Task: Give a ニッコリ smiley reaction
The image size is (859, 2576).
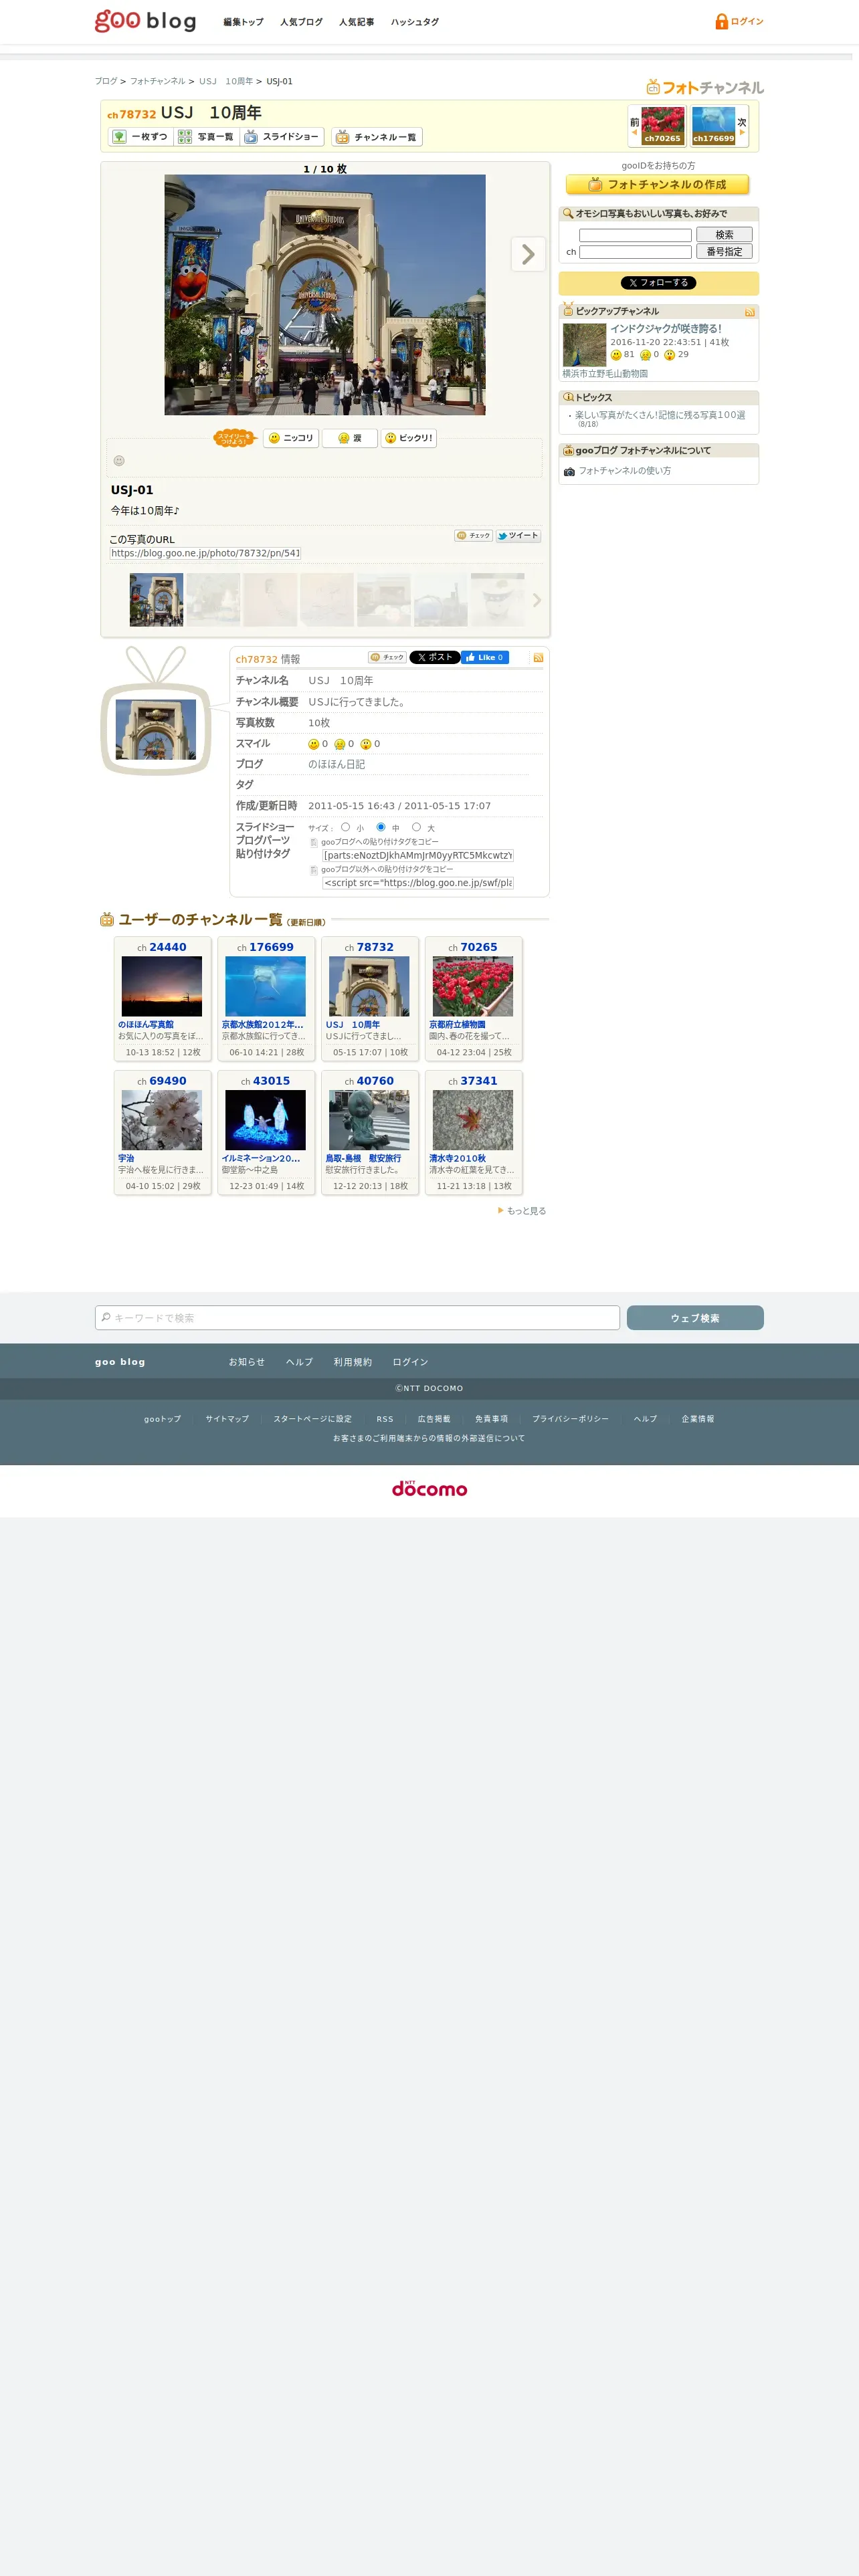Action: (291, 438)
